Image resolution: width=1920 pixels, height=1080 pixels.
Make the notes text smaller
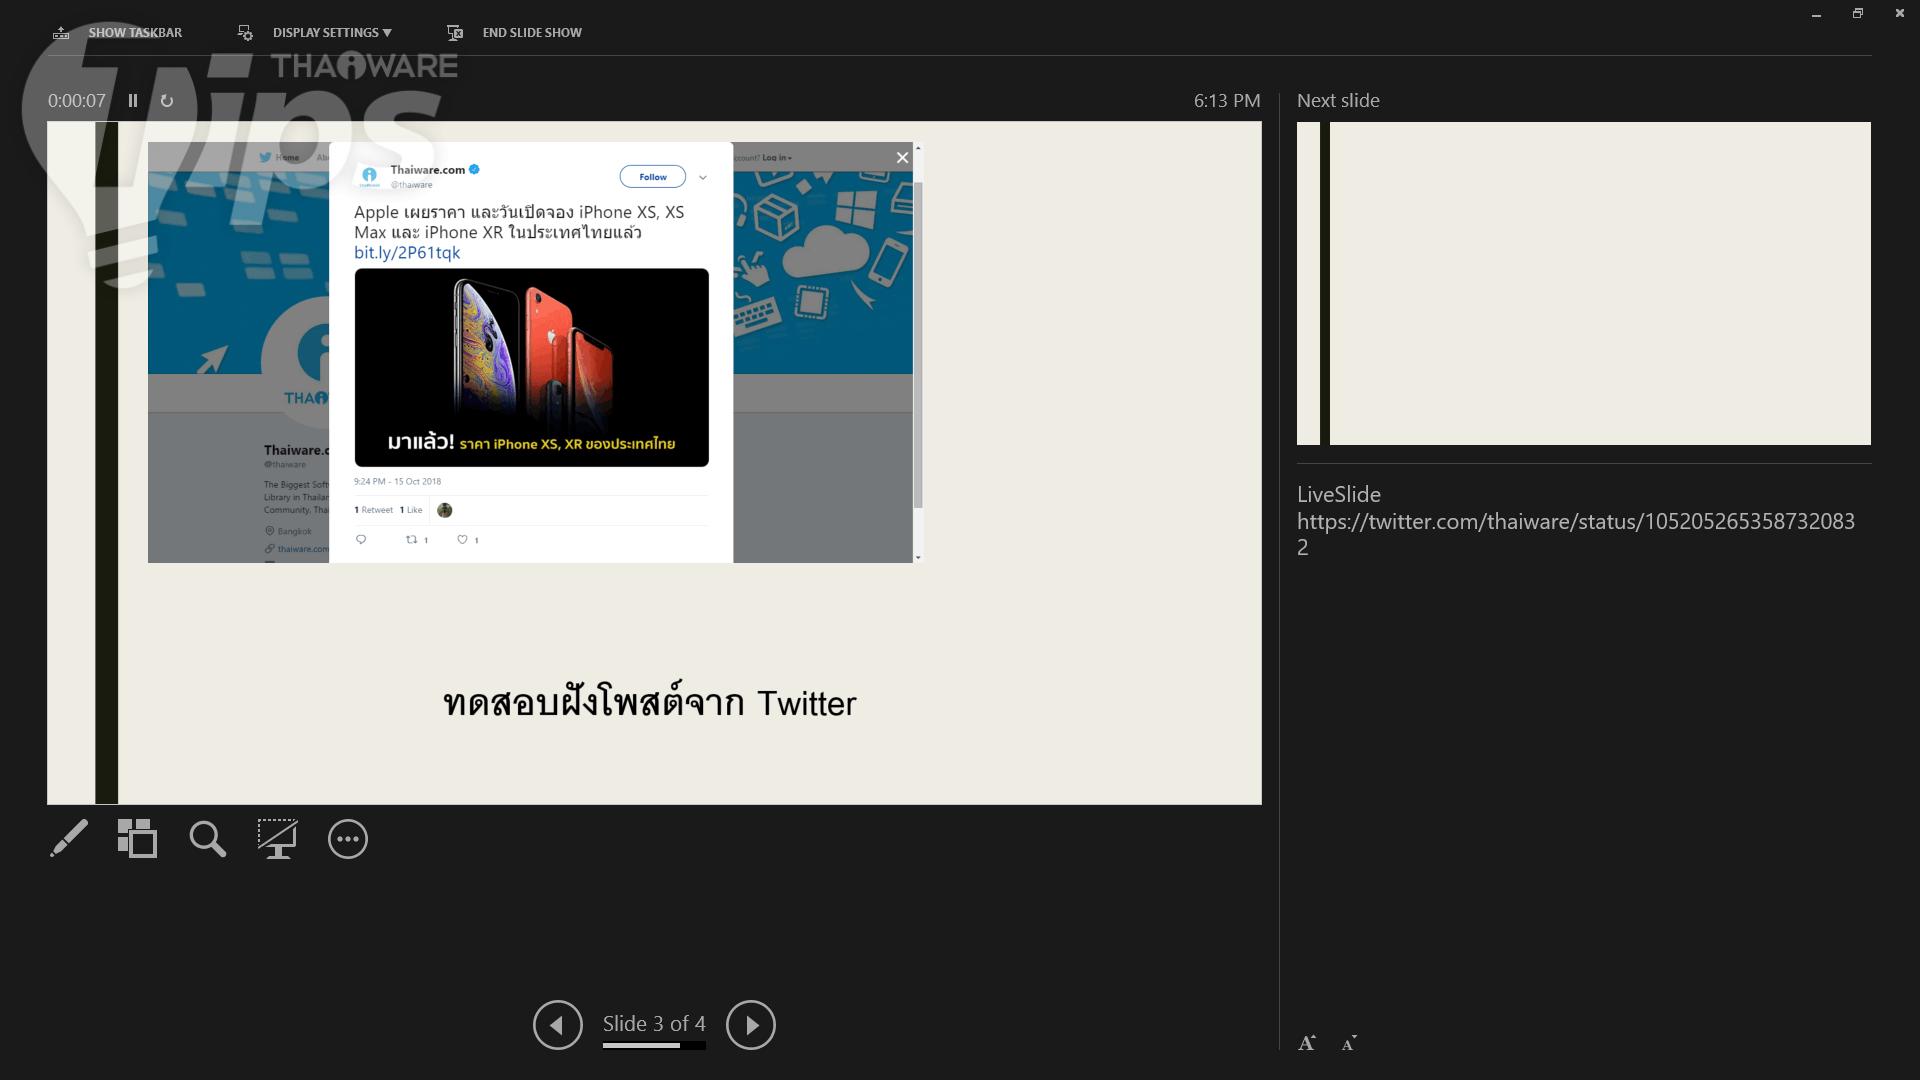click(1349, 1043)
